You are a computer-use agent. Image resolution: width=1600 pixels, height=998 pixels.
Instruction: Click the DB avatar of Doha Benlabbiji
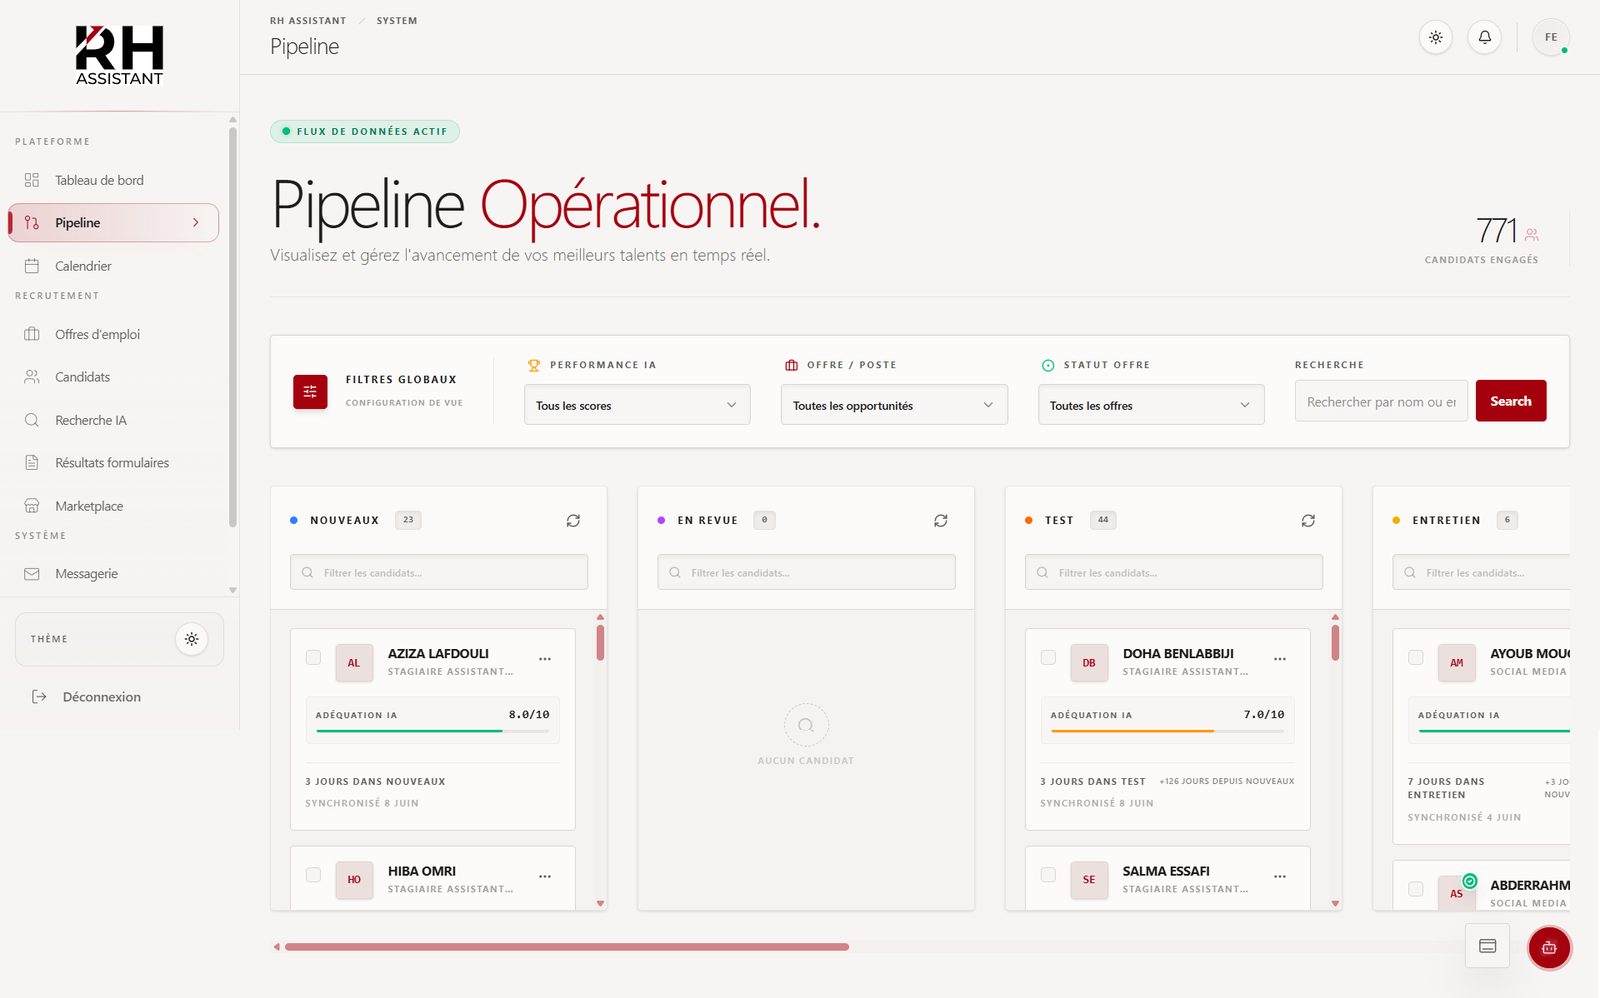[x=1089, y=663]
